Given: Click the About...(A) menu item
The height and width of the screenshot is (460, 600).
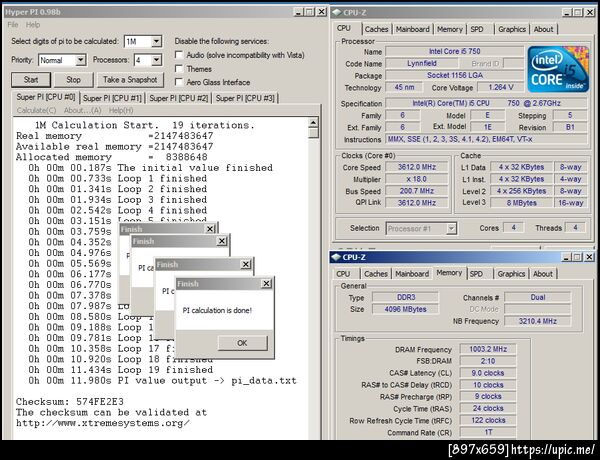Looking at the screenshot, I should pyautogui.click(x=82, y=110).
